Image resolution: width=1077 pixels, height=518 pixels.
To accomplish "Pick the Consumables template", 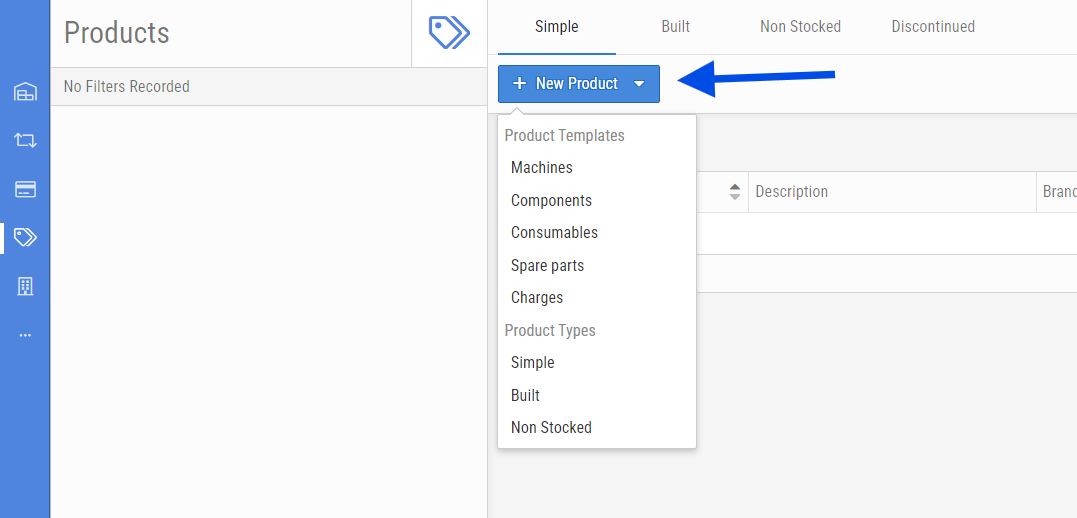I will click(x=554, y=233).
